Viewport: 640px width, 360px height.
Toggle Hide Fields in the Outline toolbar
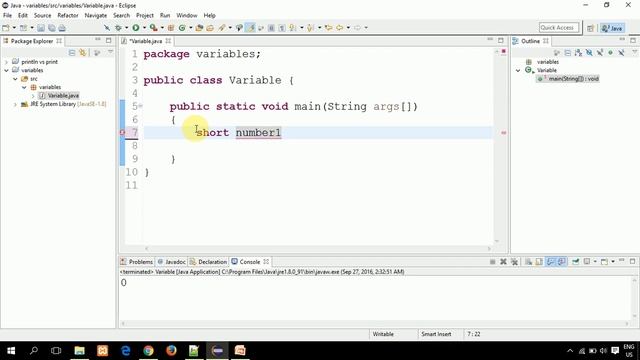[589, 53]
